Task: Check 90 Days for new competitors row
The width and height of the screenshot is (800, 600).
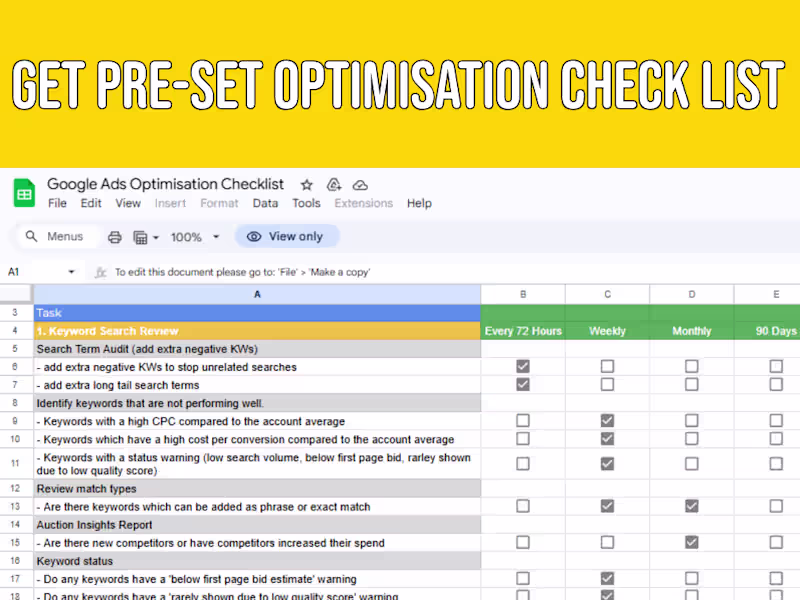Action: tap(776, 542)
